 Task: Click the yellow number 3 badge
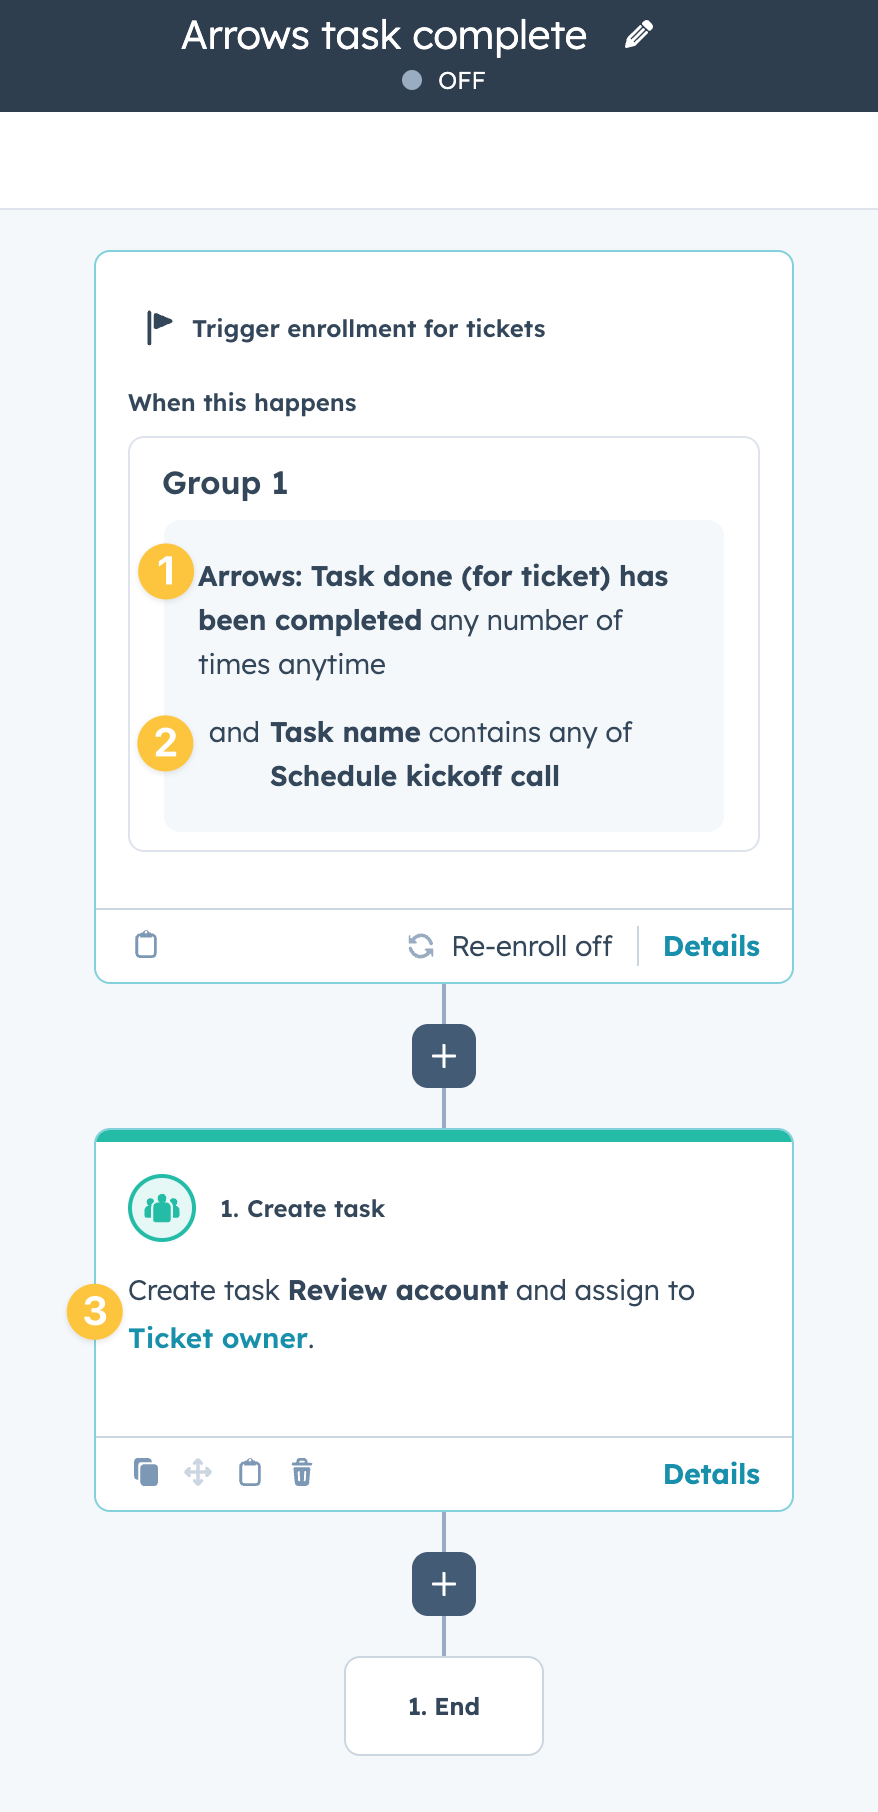coord(95,1311)
